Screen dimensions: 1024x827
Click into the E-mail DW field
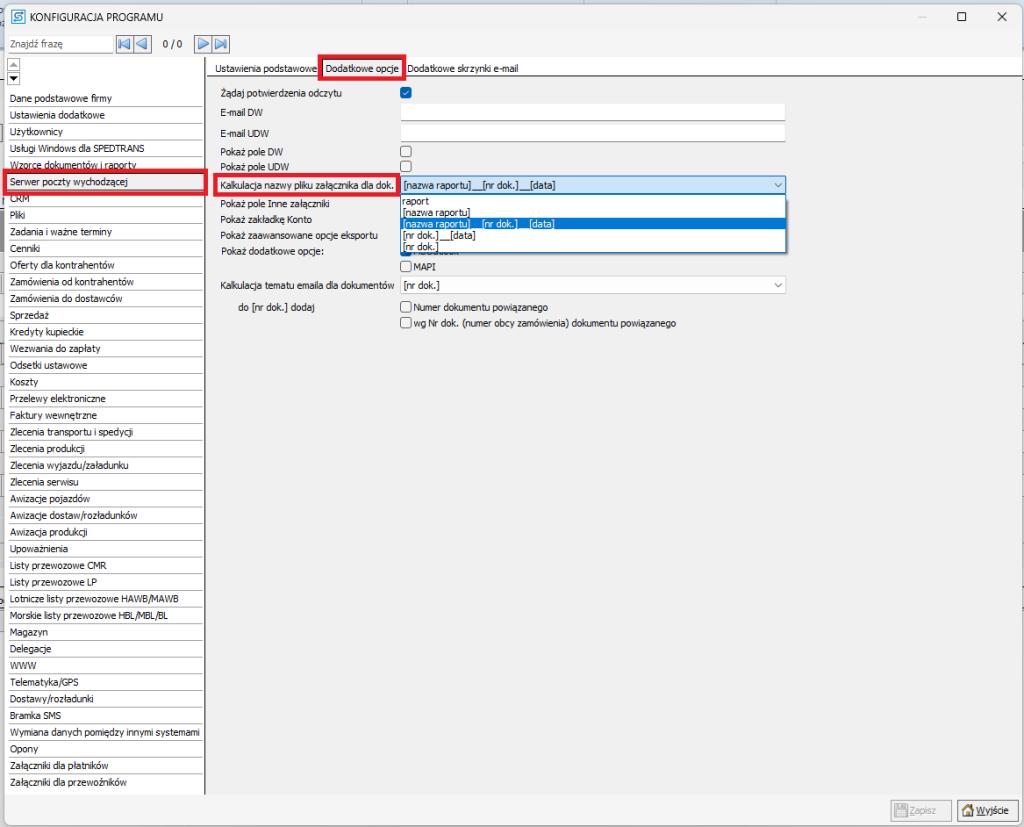pos(592,113)
